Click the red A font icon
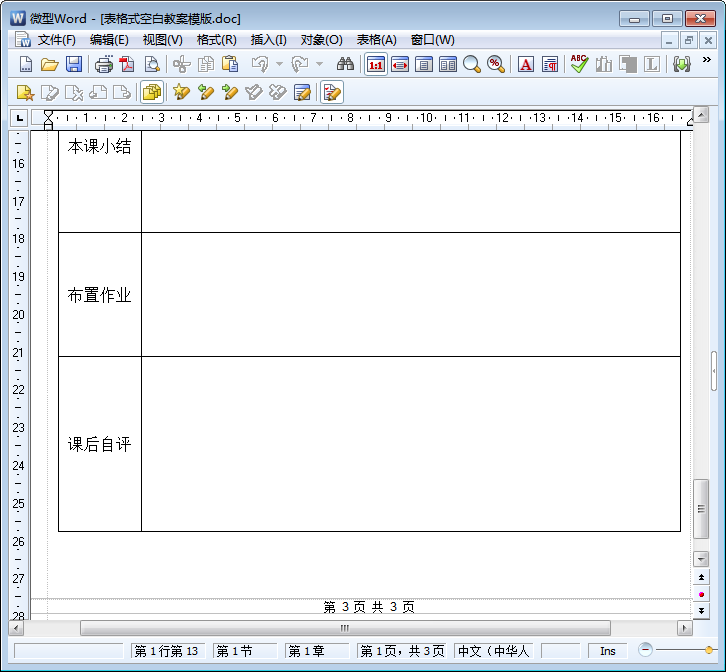Viewport: 726px width, 672px height. tap(525, 64)
